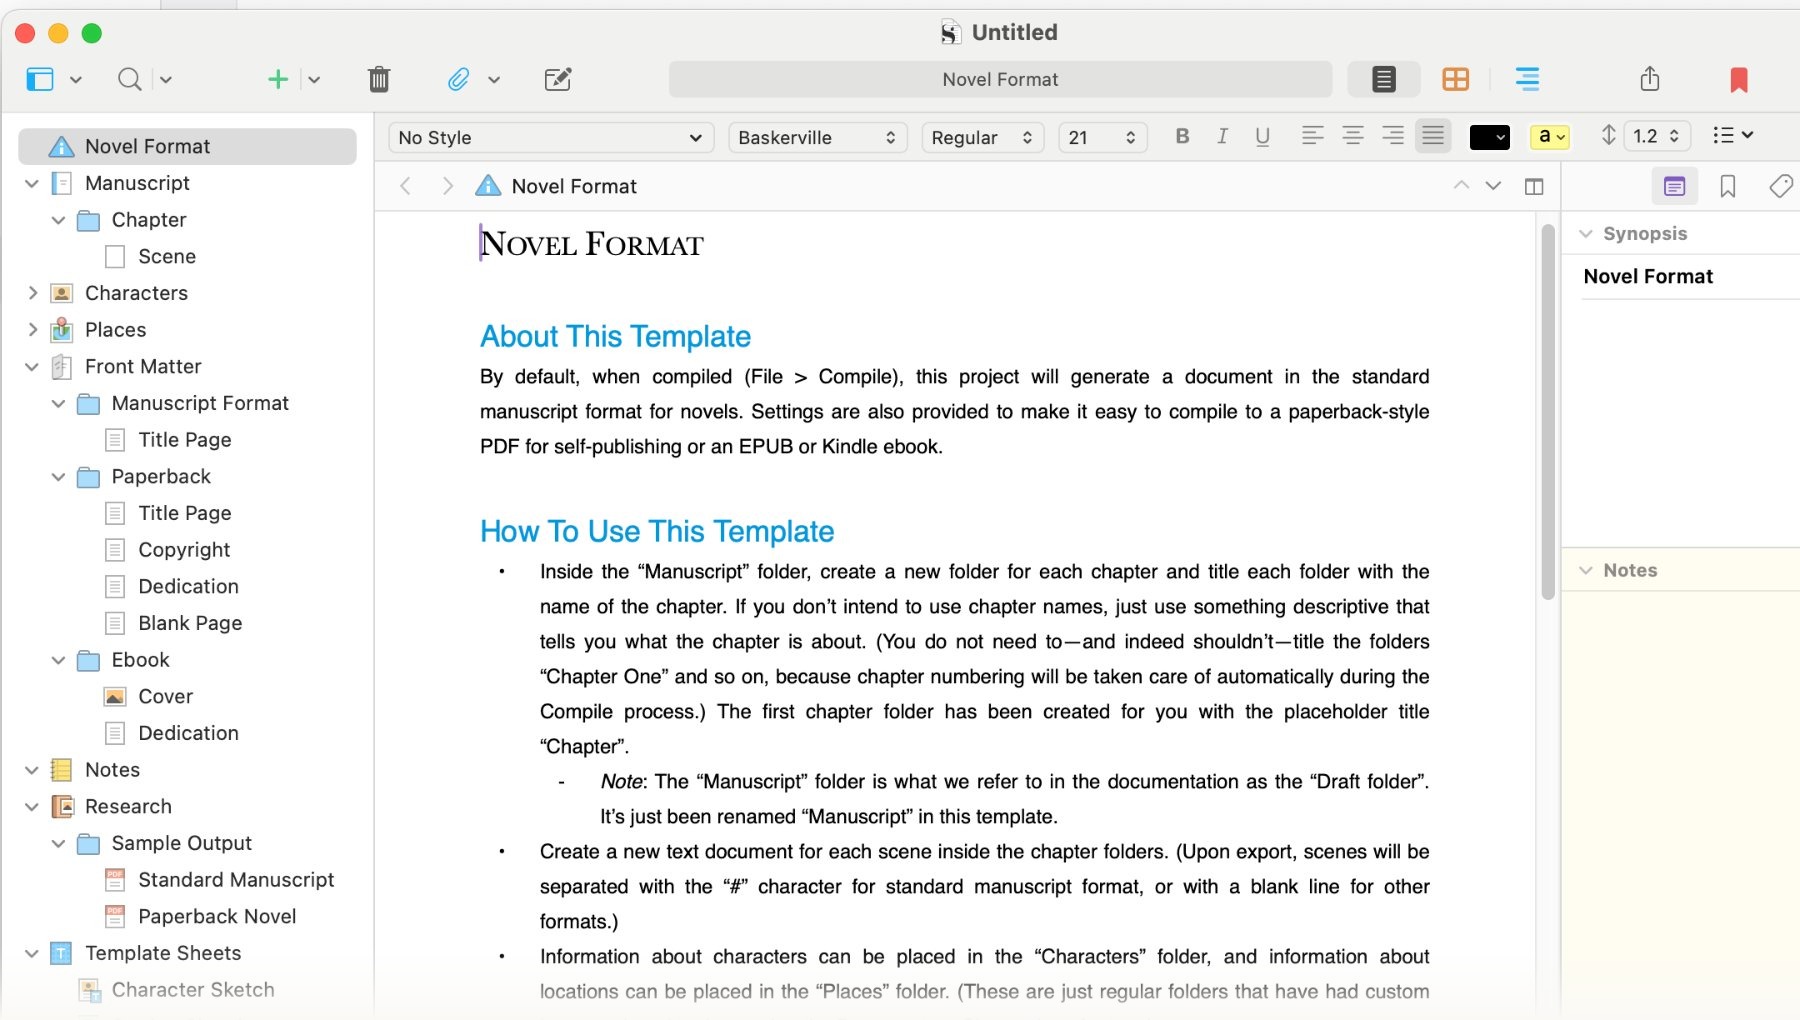
Task: Open the No Style dropdown
Action: [x=549, y=137]
